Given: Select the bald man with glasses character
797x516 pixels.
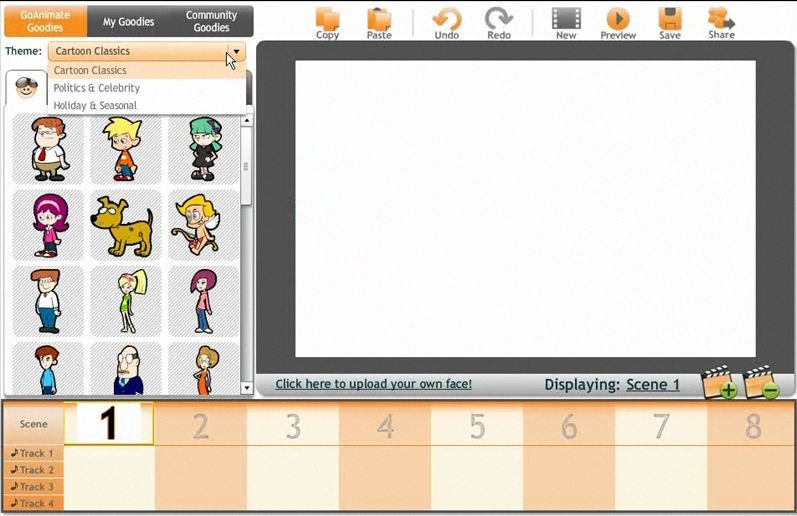Looking at the screenshot, I should (x=126, y=369).
